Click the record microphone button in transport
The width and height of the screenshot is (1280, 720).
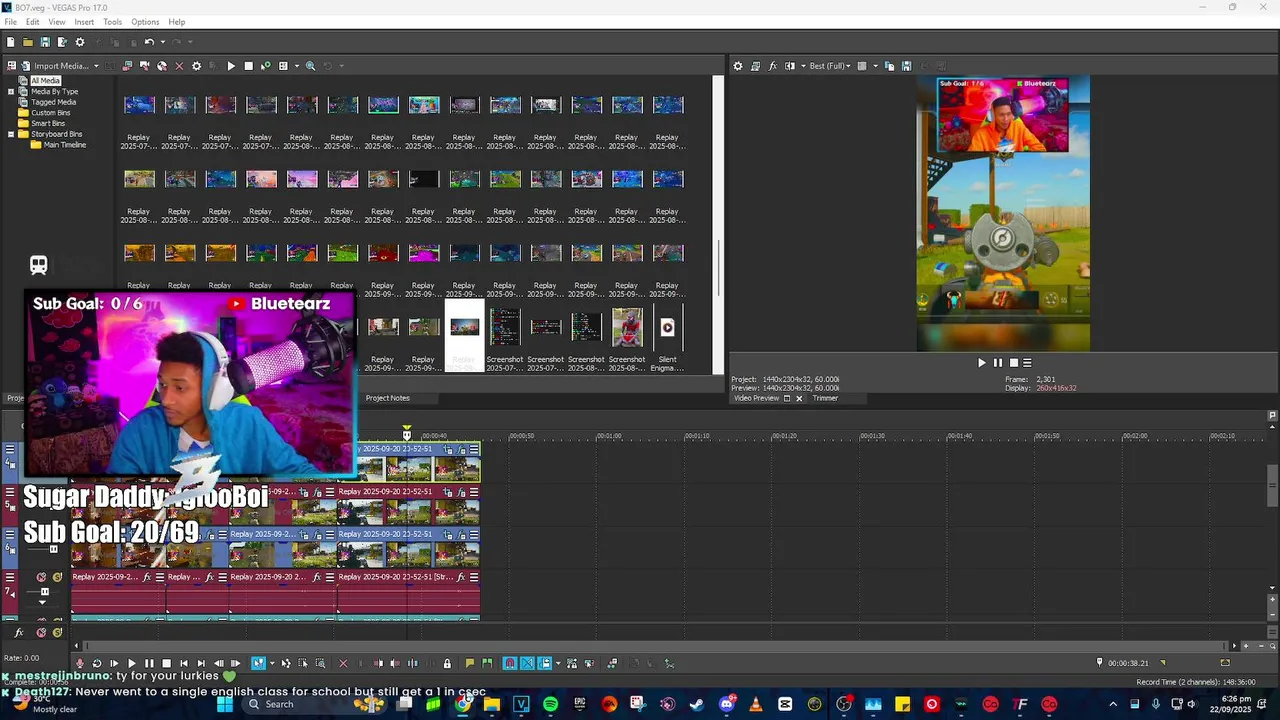(x=80, y=663)
